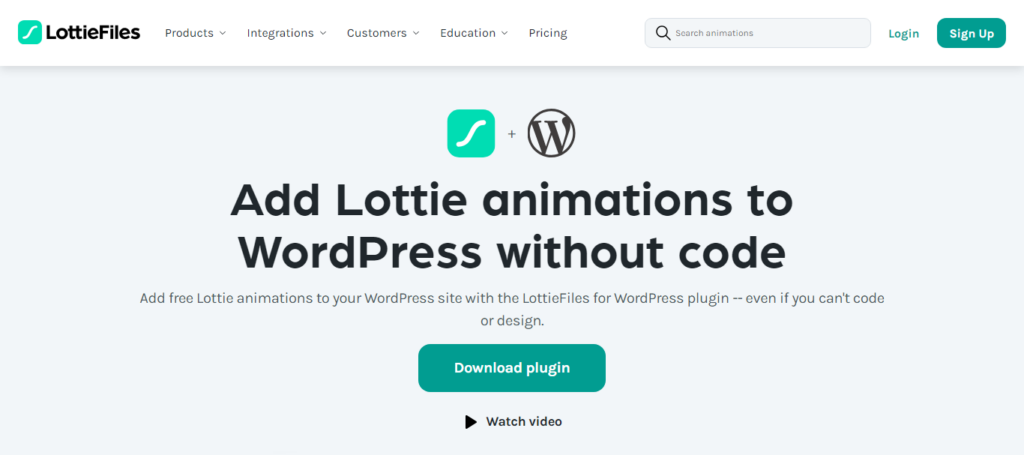Click the magnifying glass search icon
Viewport: 1024px width, 455px height.
click(662, 33)
